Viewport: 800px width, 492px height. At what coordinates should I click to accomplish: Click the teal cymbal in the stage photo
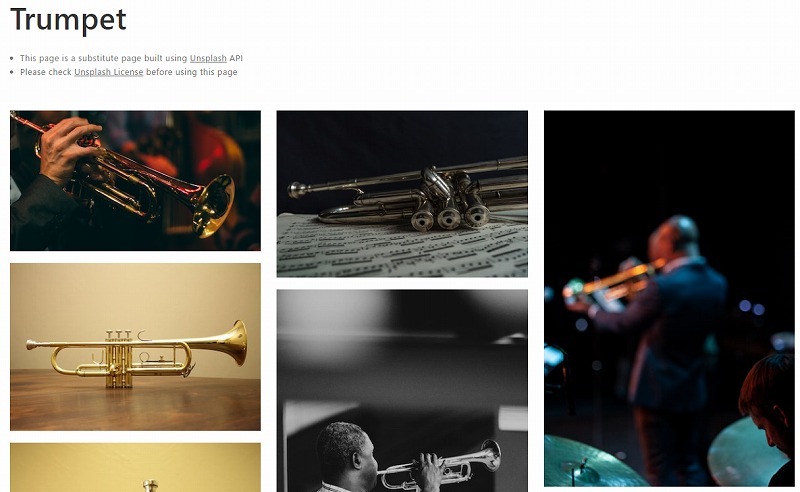(x=593, y=461)
